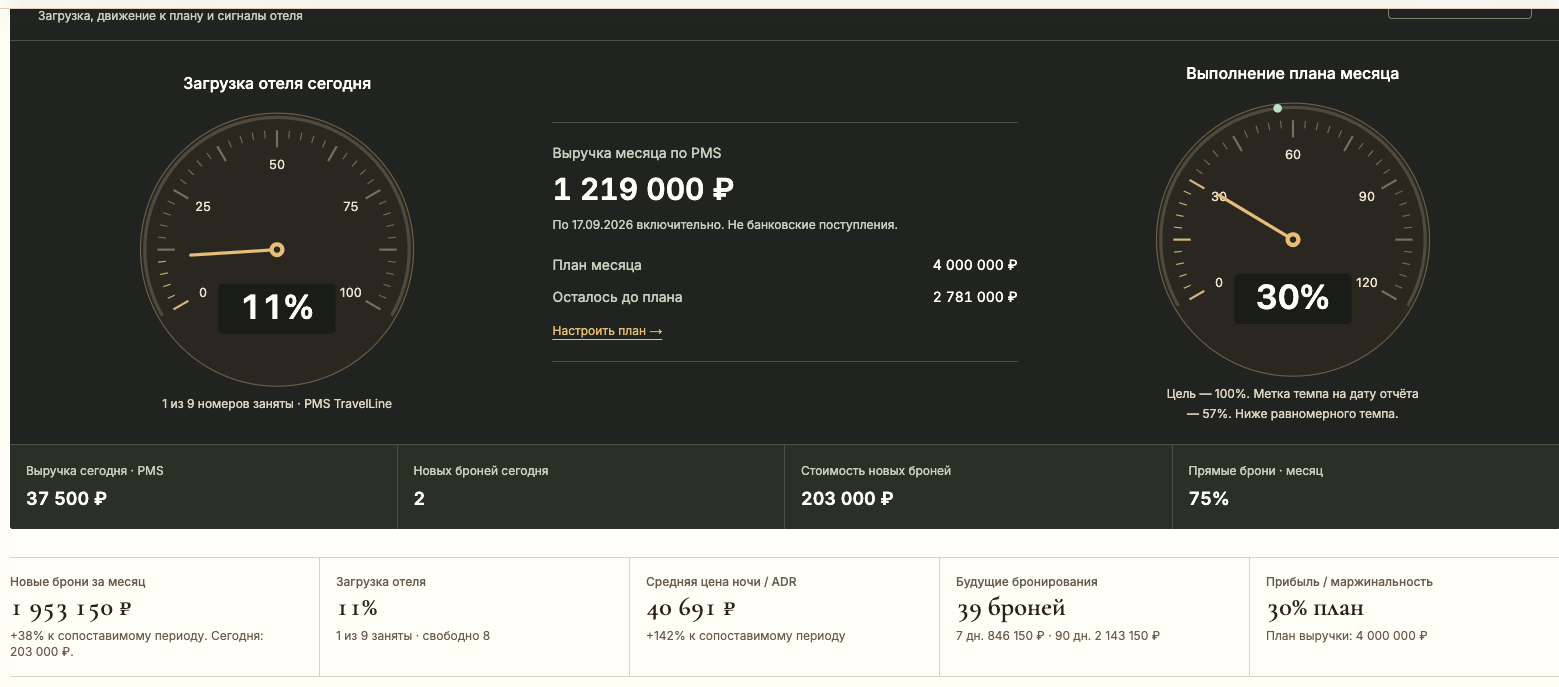This screenshot has width=1559, height=687.
Task: Open the "Настроить план →" link
Action: tap(607, 330)
